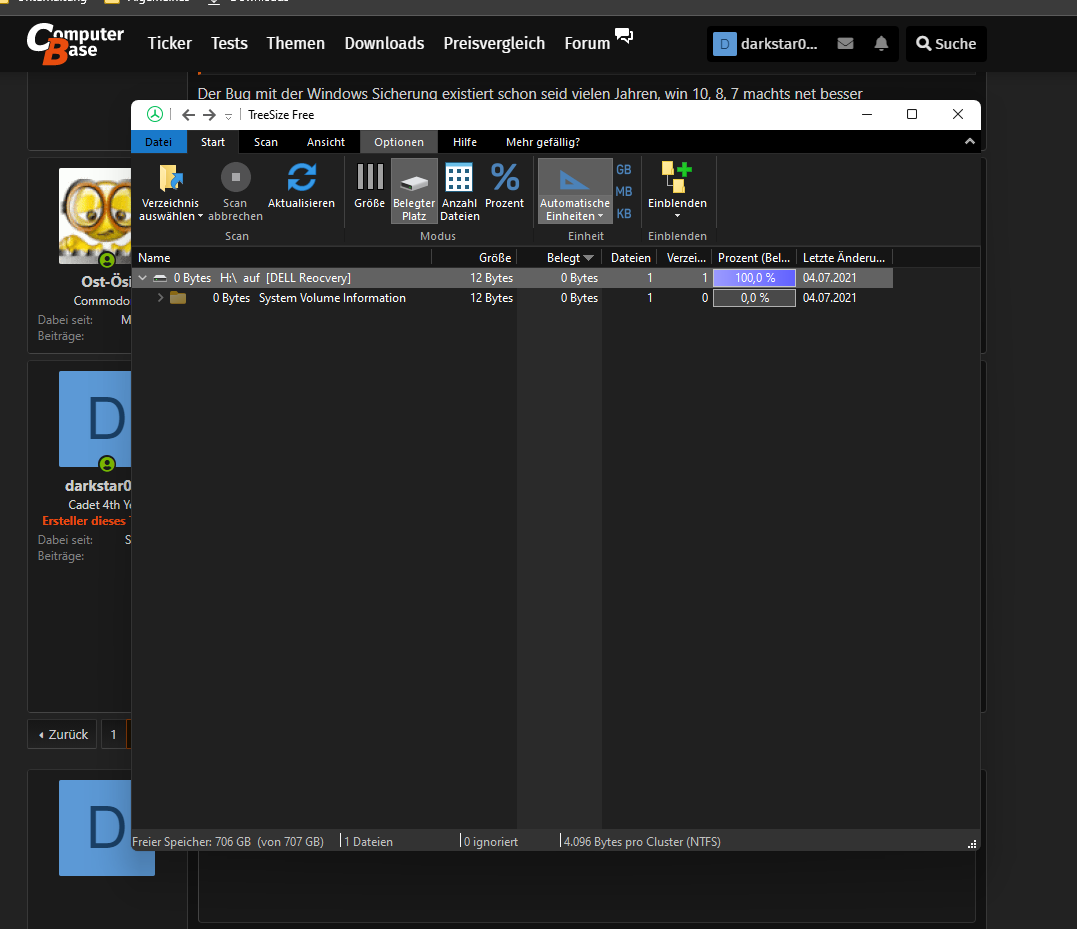This screenshot has height=929, width=1077.
Task: Open the Einblenden dropdown button
Action: (677, 191)
